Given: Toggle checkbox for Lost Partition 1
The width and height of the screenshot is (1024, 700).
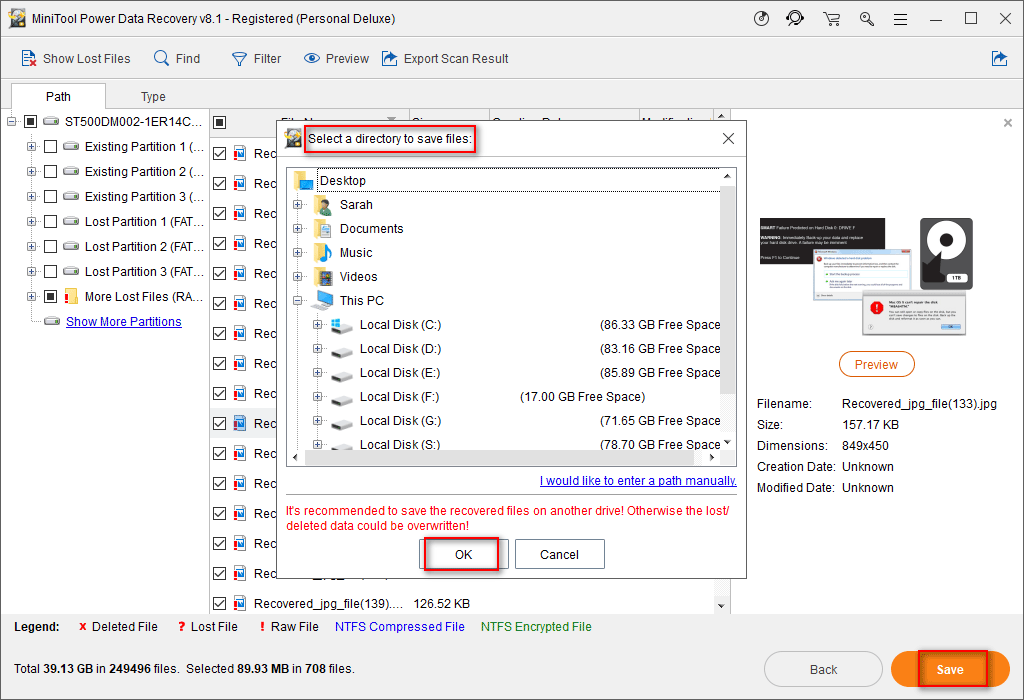Looking at the screenshot, I should point(50,221).
